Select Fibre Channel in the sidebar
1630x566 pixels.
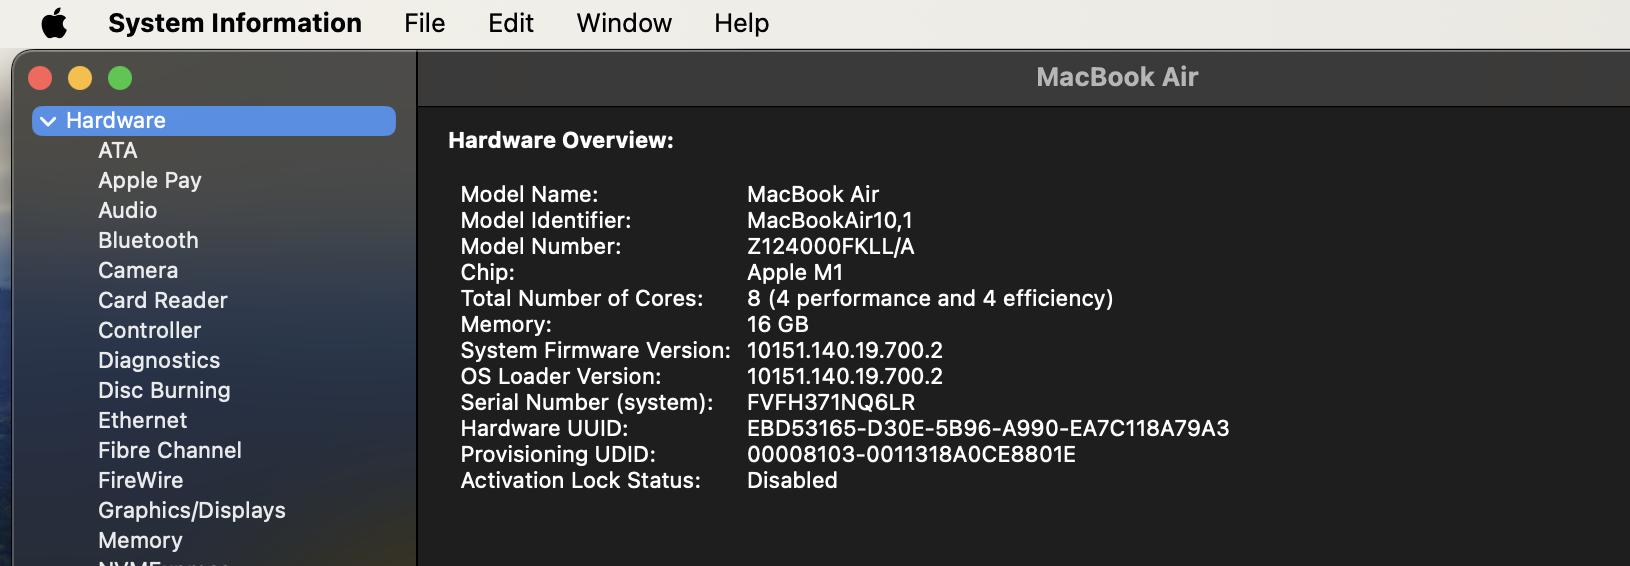170,451
